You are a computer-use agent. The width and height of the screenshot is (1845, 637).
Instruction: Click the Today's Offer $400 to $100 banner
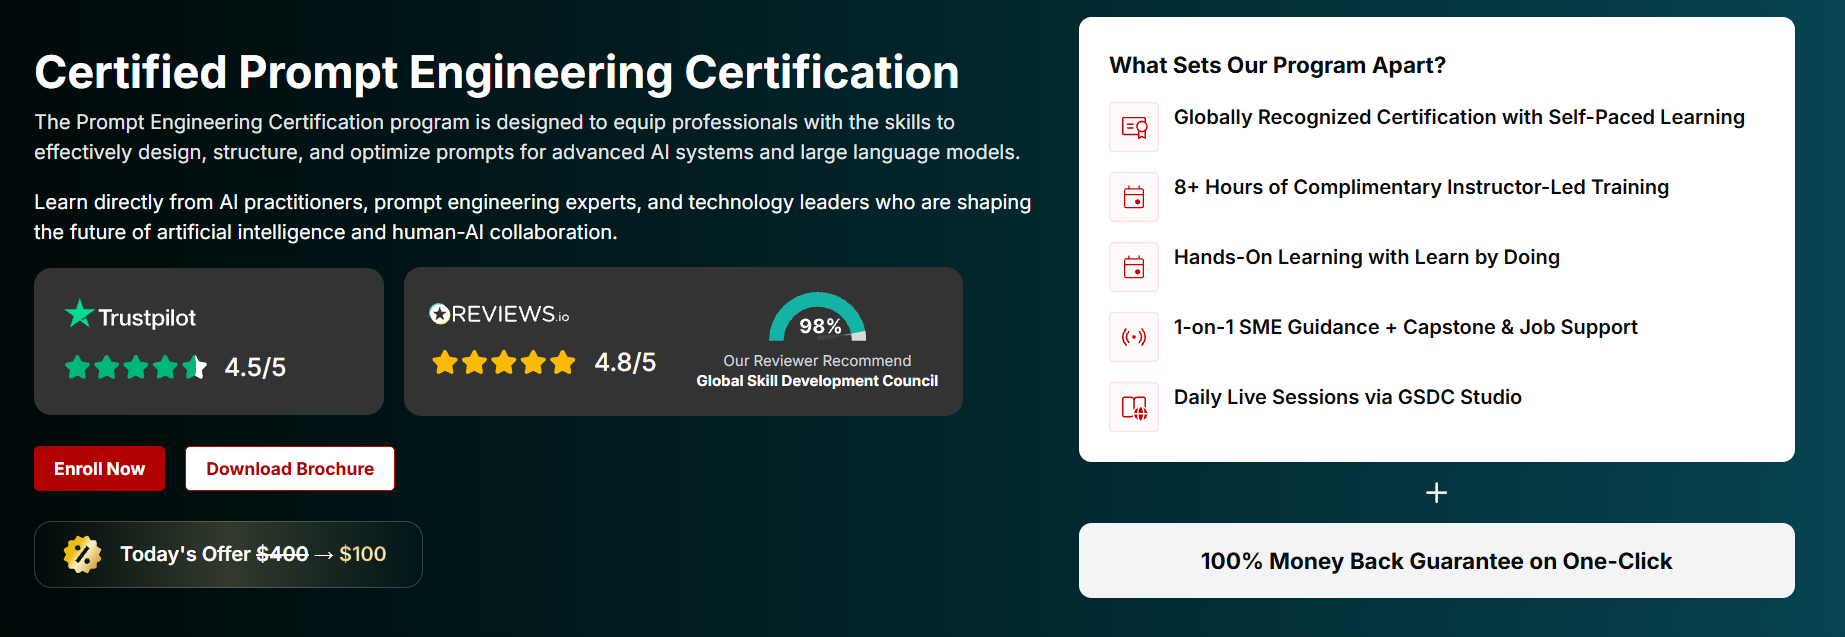pyautogui.click(x=228, y=554)
